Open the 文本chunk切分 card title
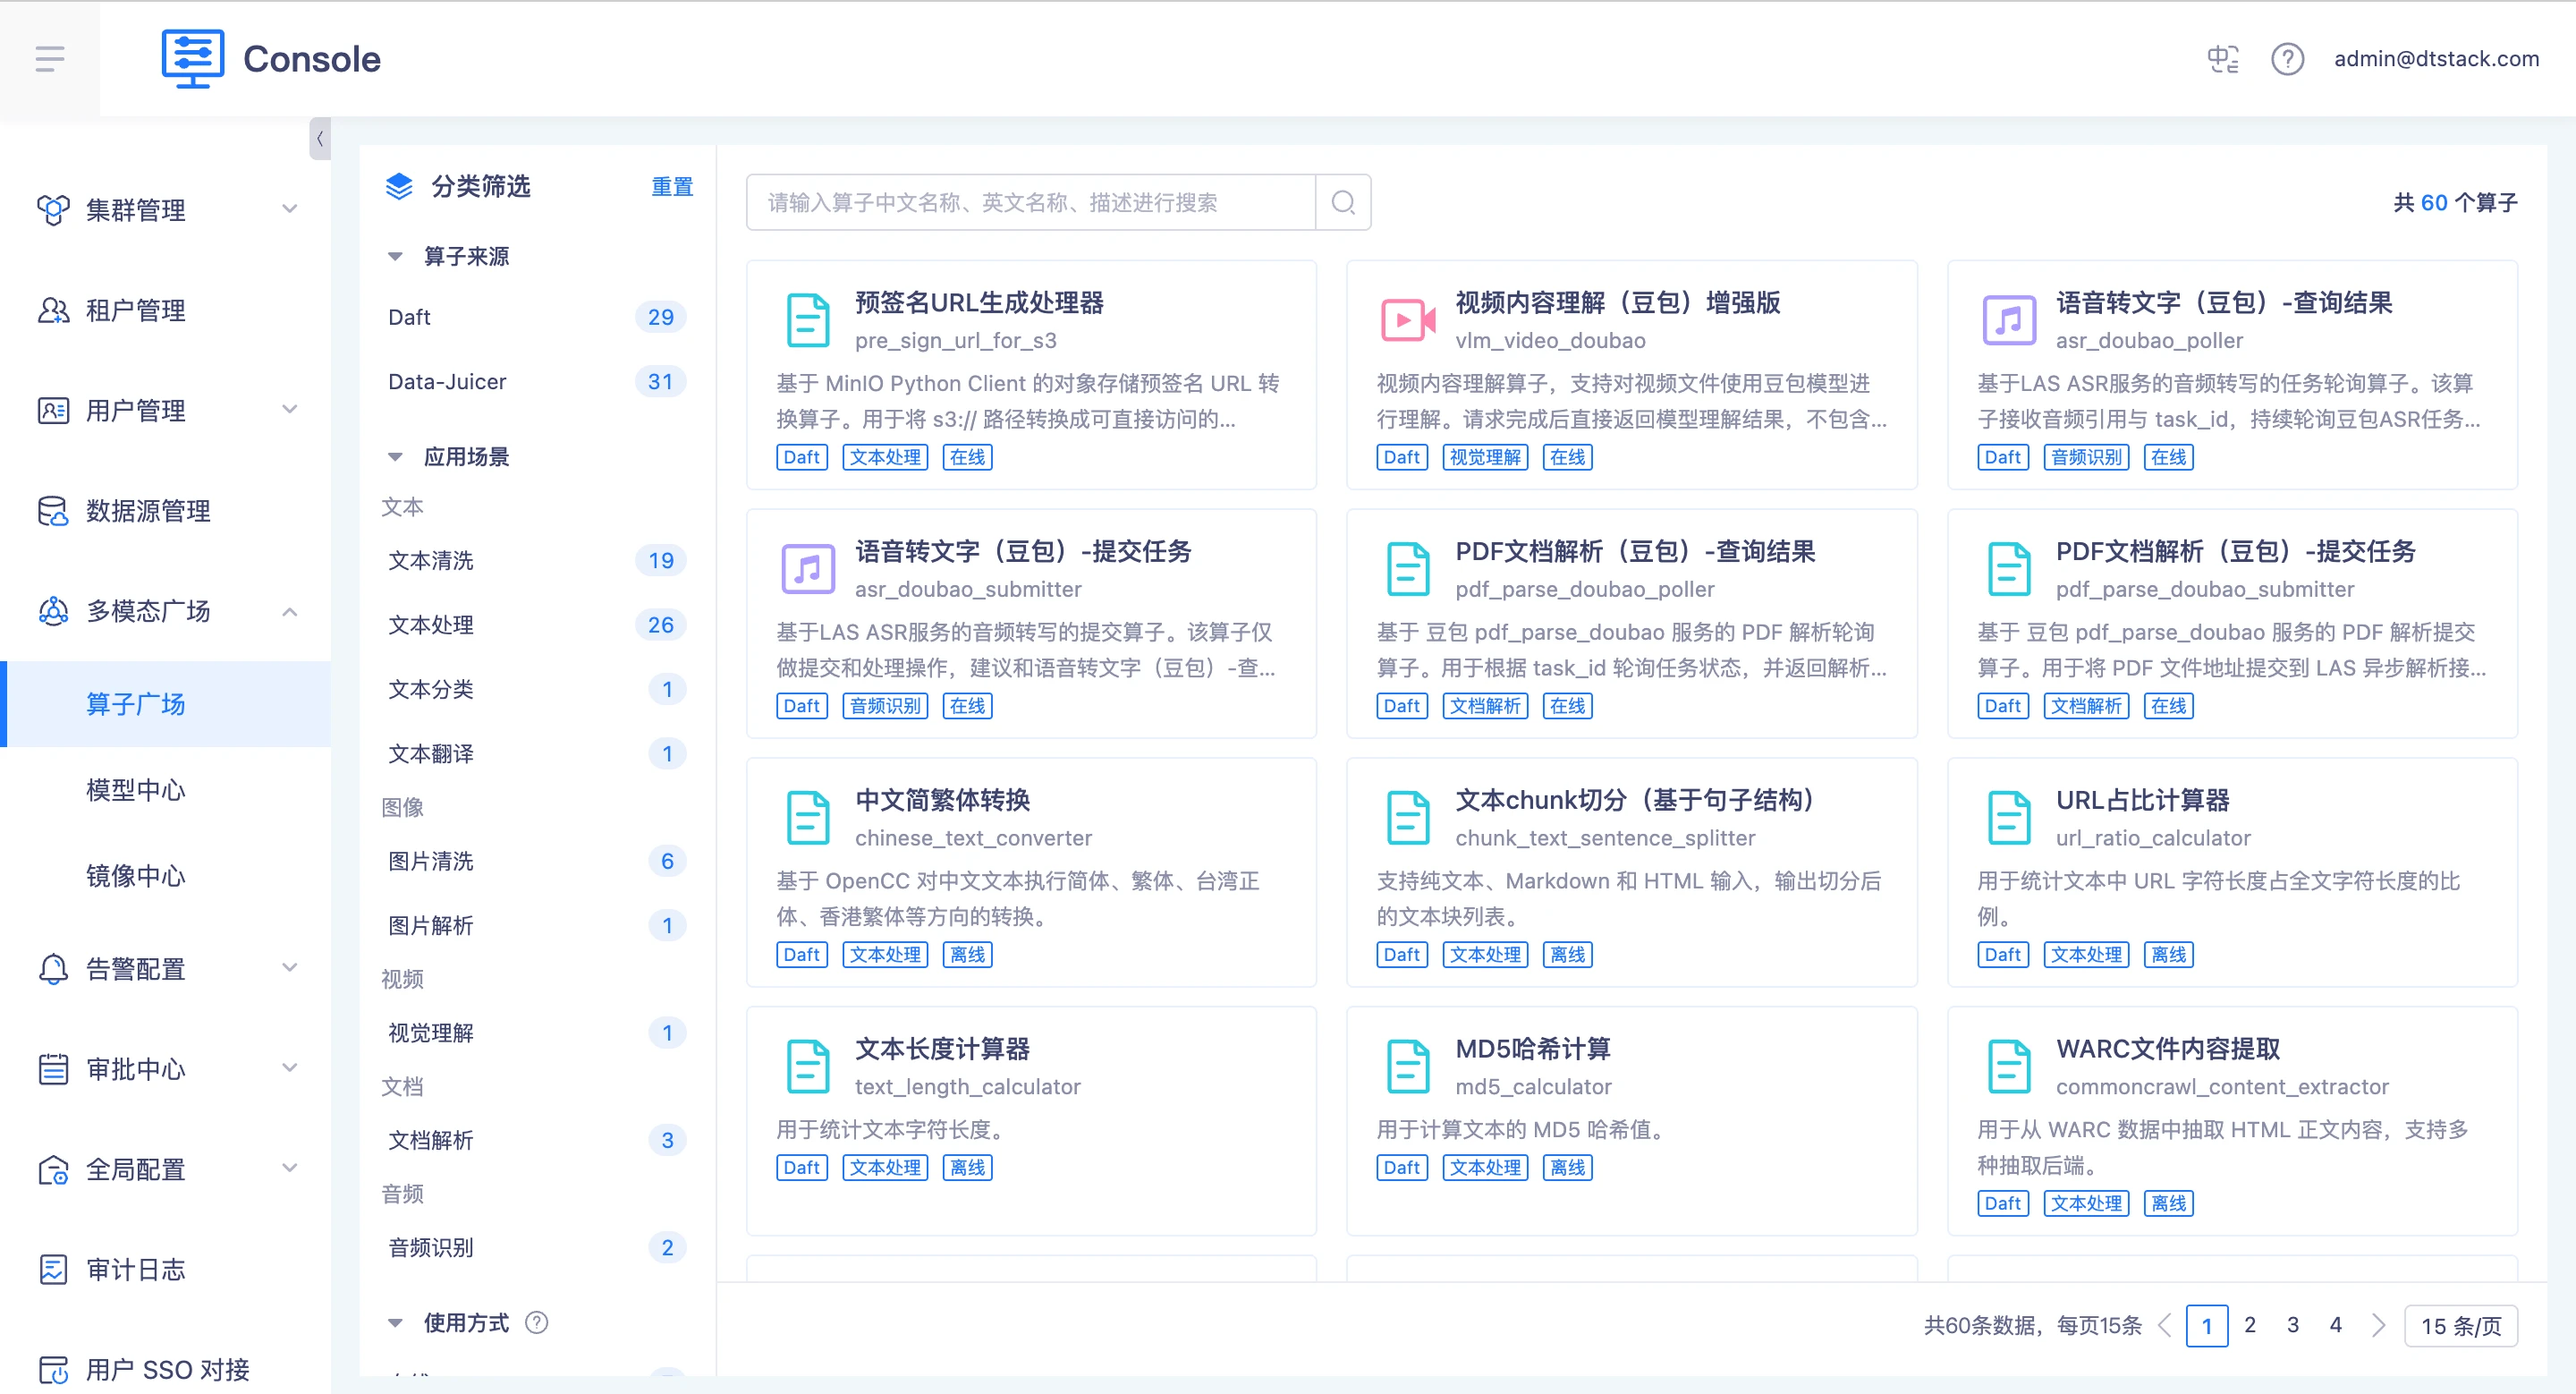This screenshot has width=2576, height=1394. click(x=1634, y=800)
